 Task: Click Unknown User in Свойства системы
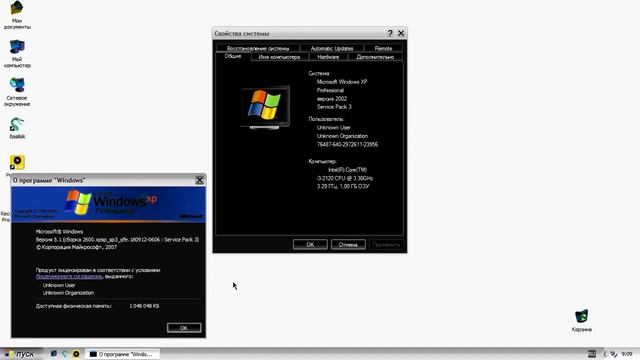[333, 127]
